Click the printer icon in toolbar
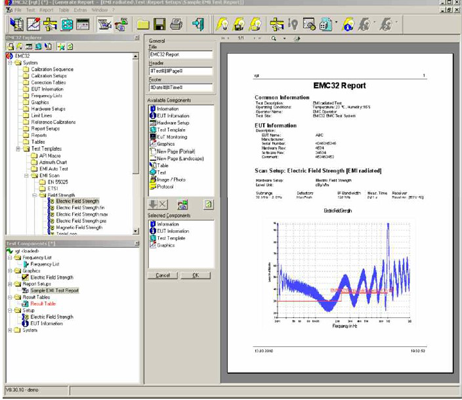The width and height of the screenshot is (462, 400). 176,24
